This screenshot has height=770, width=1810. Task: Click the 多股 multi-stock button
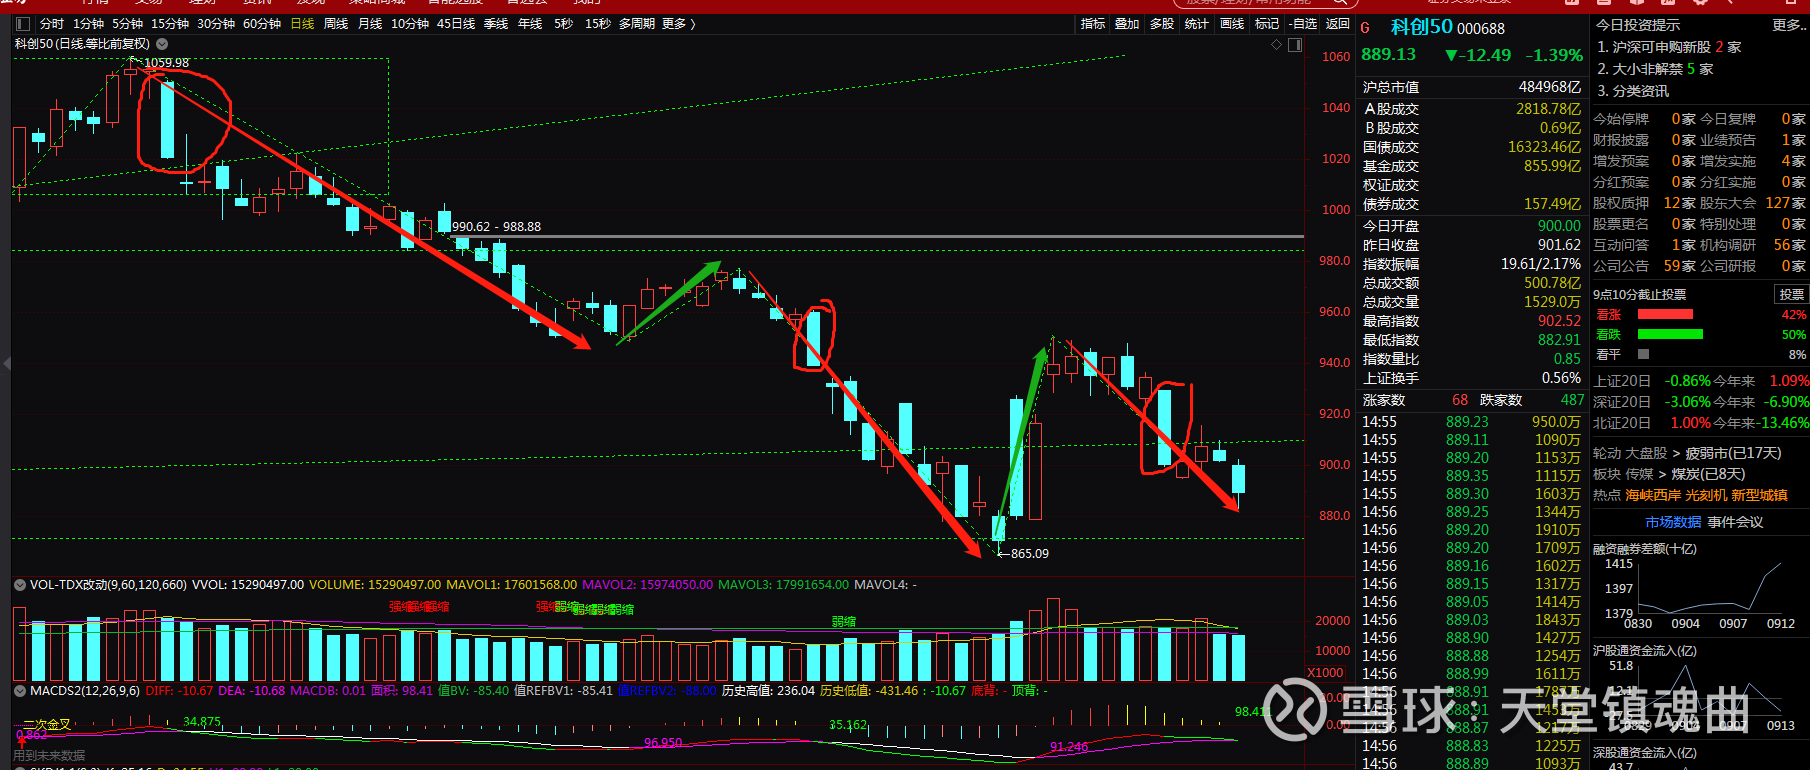pyautogui.click(x=1161, y=23)
